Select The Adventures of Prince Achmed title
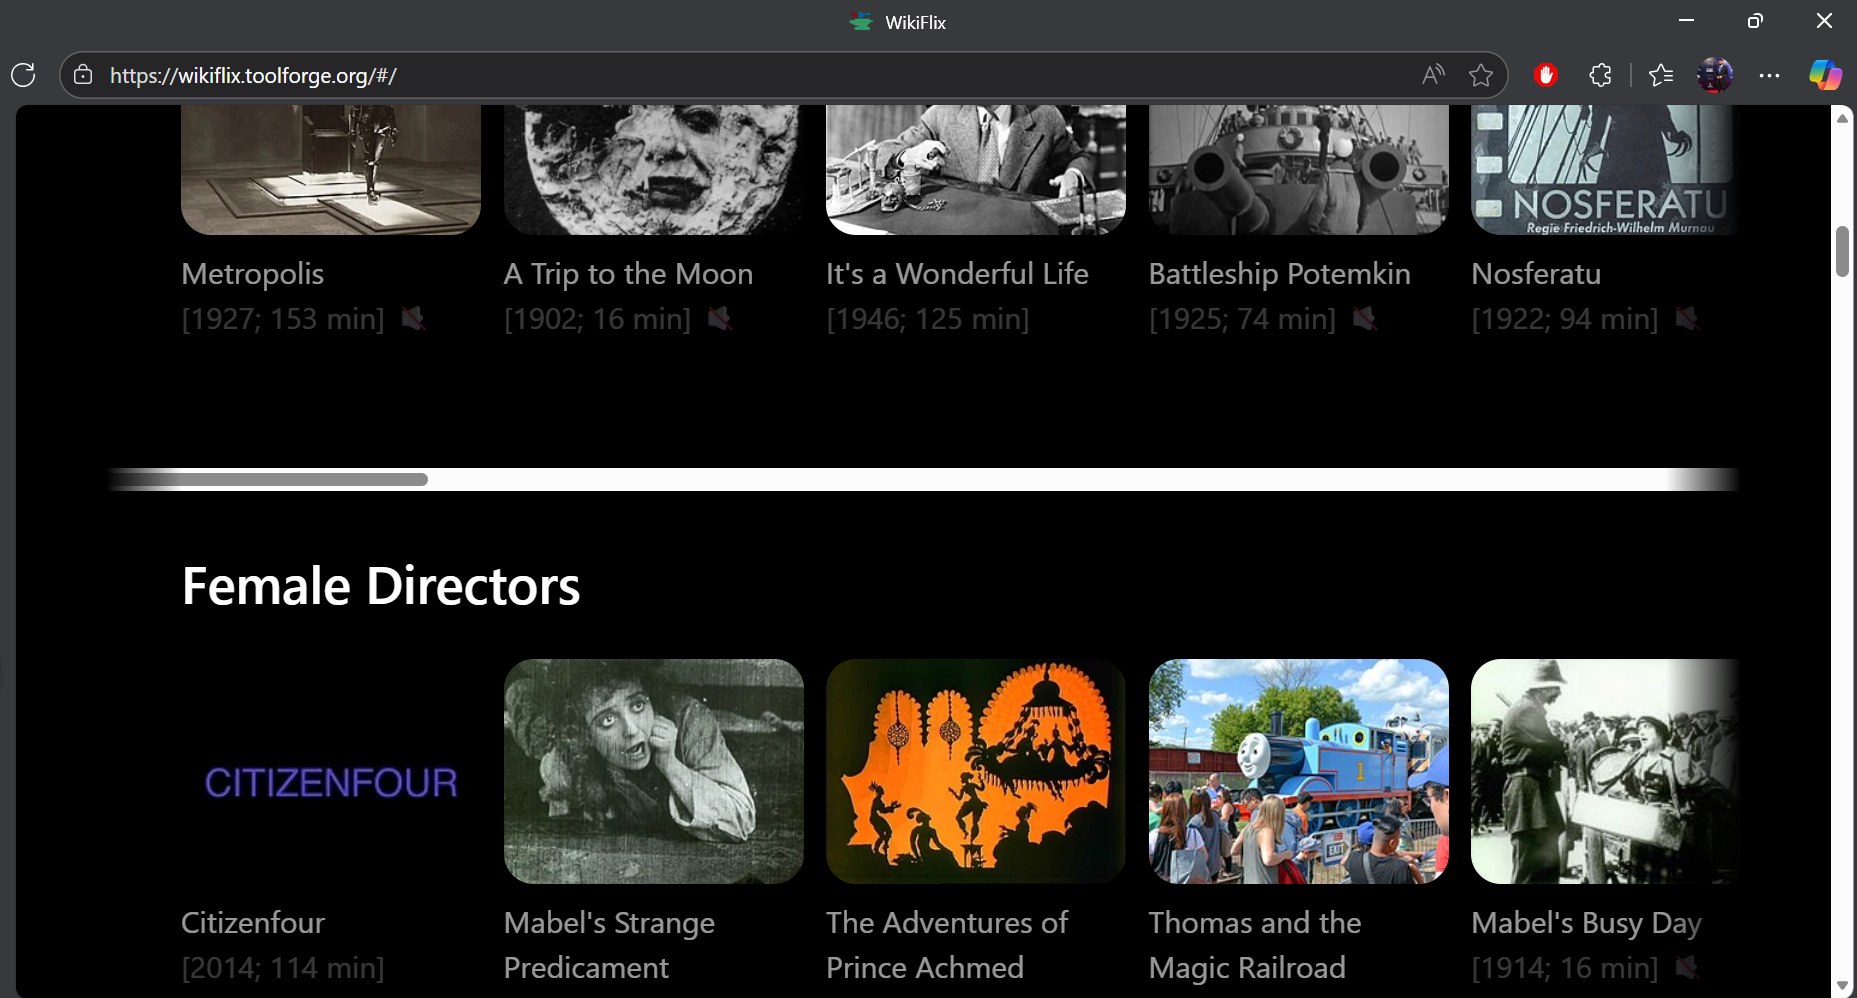1857x998 pixels. 947,945
